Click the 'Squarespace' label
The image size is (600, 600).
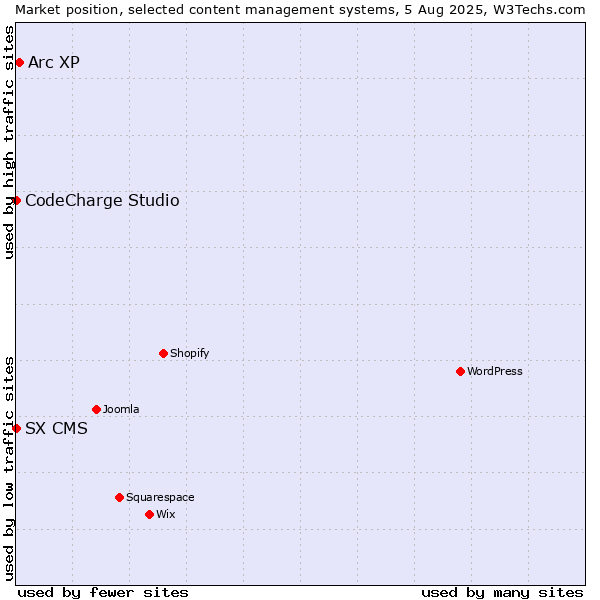point(160,497)
